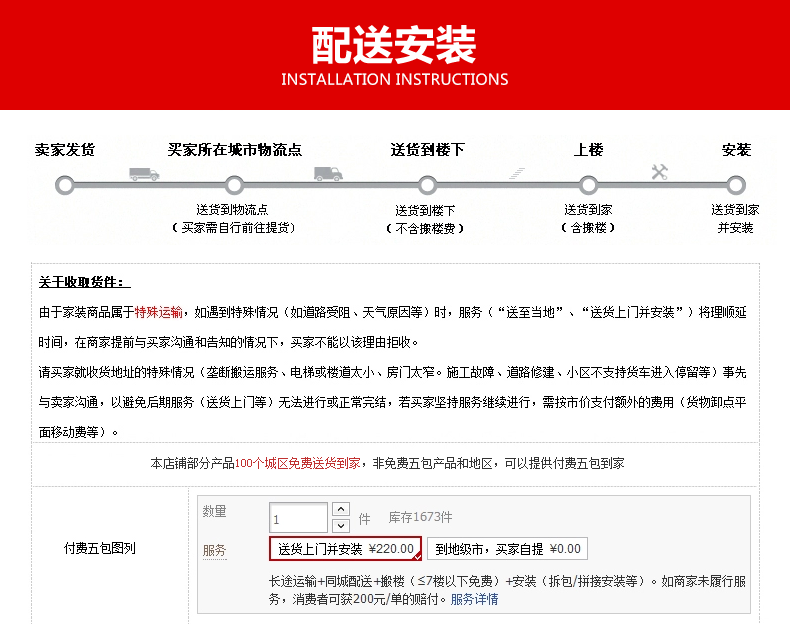This screenshot has height=624, width=790.
Task: Click the 关于收取货件 heading
Action: (x=81, y=282)
